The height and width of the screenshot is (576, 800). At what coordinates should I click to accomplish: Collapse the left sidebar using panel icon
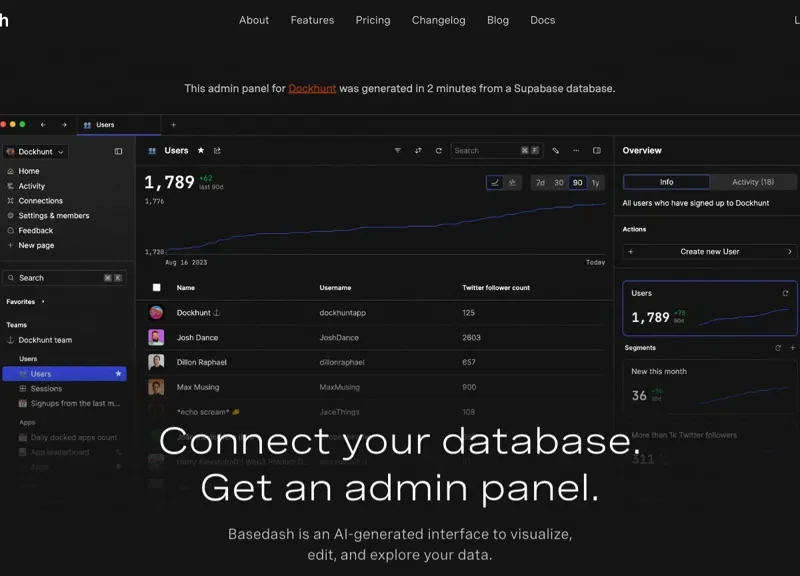click(x=119, y=152)
